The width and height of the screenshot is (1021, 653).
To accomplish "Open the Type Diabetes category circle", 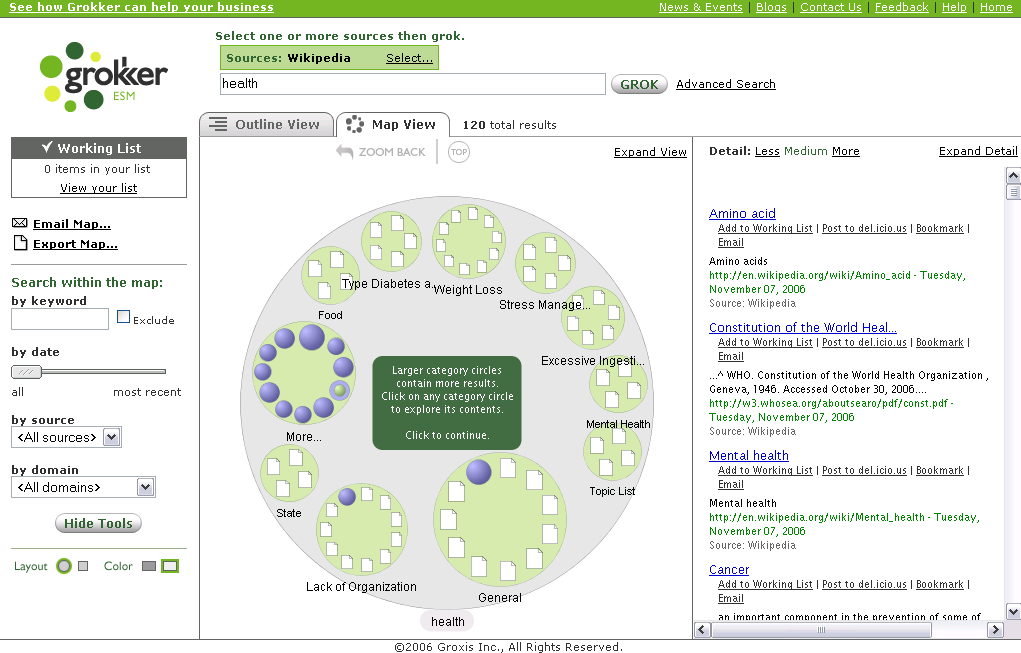I will click(391, 241).
